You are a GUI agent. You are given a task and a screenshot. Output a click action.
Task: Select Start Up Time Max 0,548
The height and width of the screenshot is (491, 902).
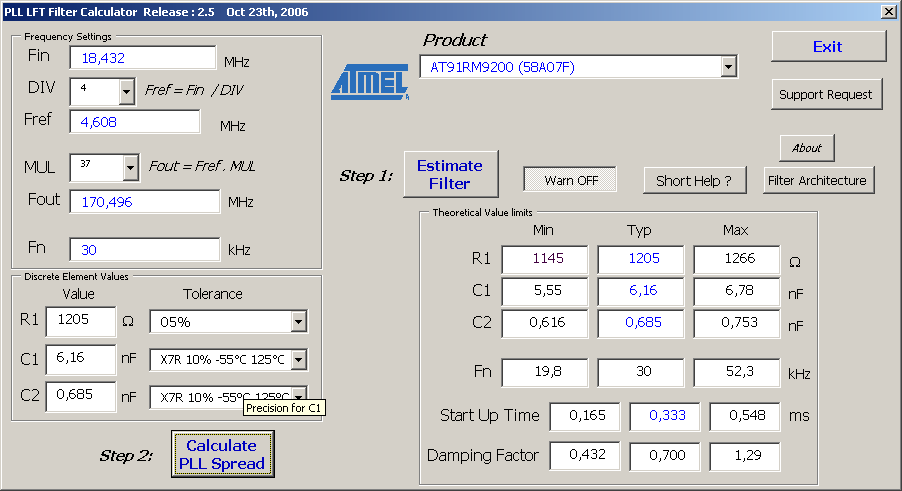pos(745,416)
